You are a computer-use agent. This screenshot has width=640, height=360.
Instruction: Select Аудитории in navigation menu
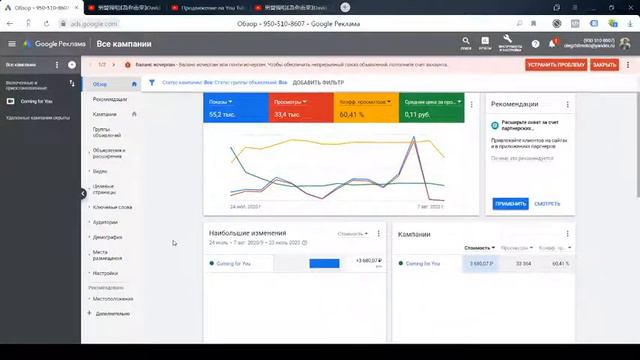(105, 222)
